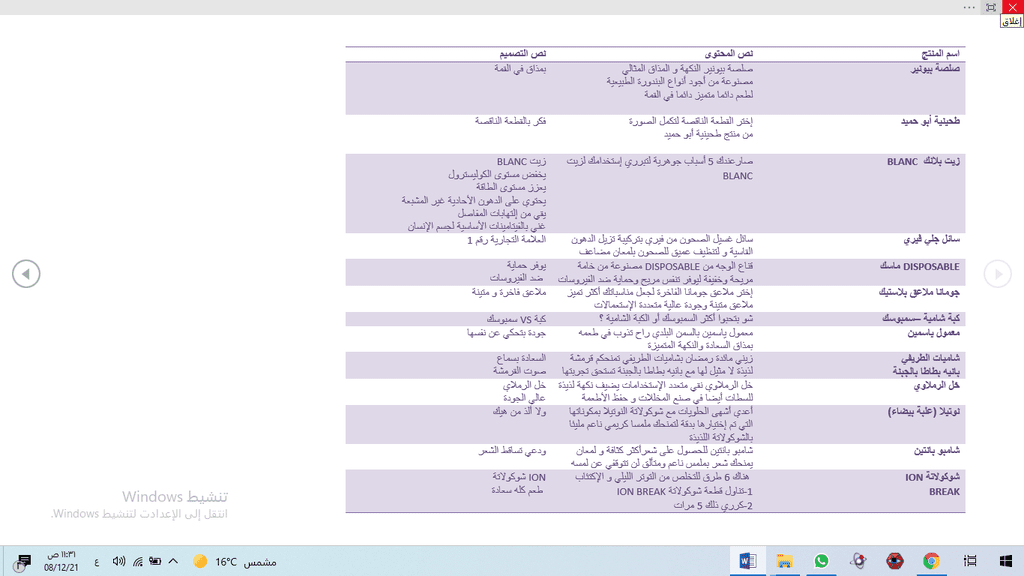This screenshot has height=576, width=1024.
Task: Click the column header نص التصميم
Action: point(522,54)
